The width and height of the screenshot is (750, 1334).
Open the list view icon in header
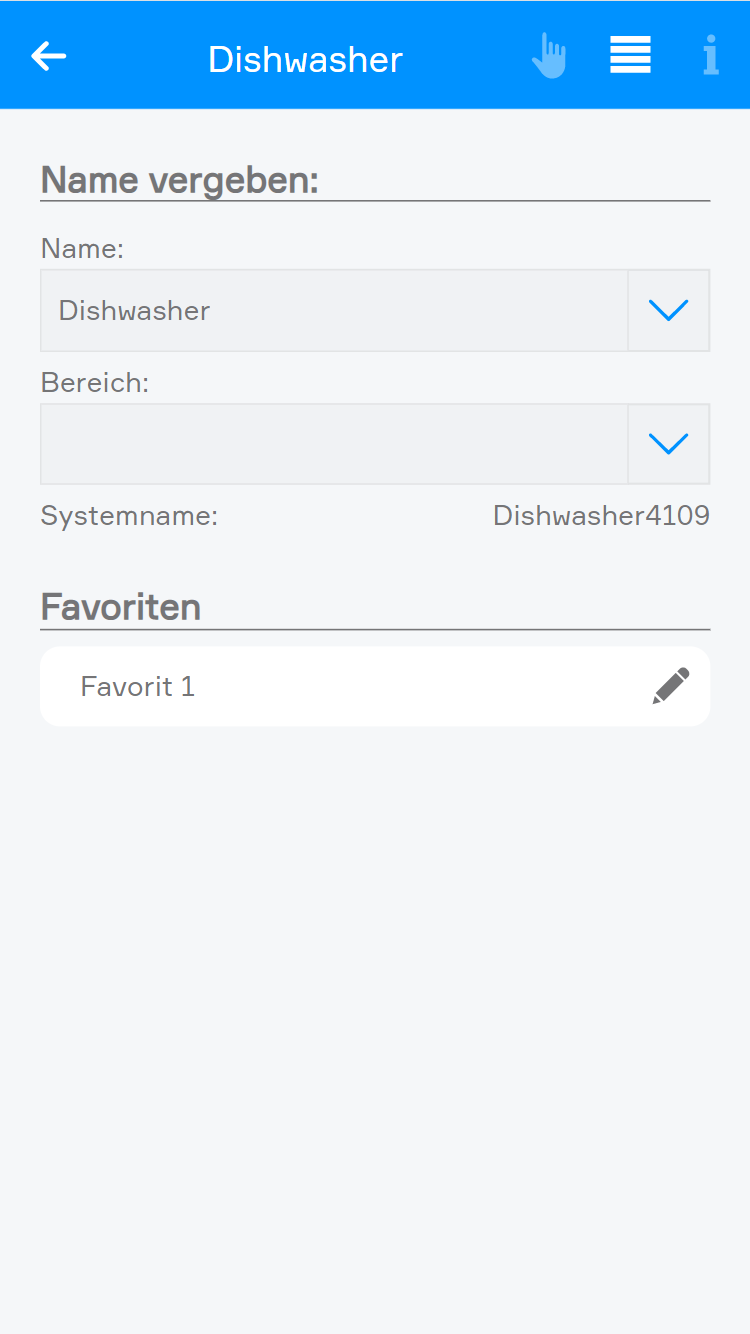point(630,56)
